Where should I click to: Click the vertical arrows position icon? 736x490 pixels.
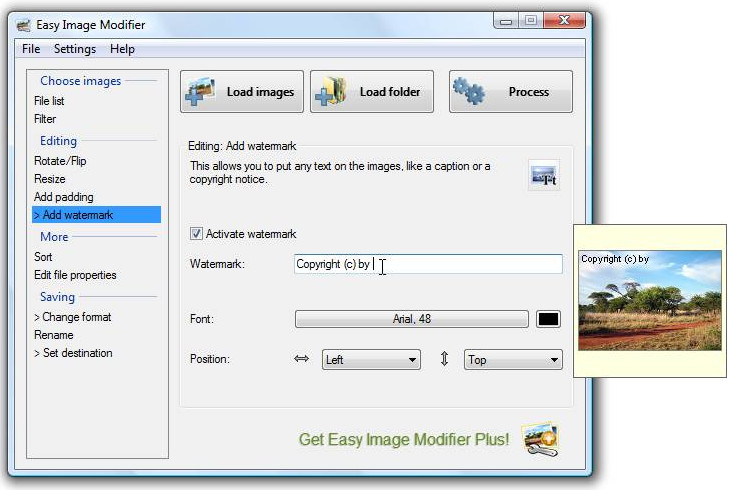pyautogui.click(x=444, y=359)
